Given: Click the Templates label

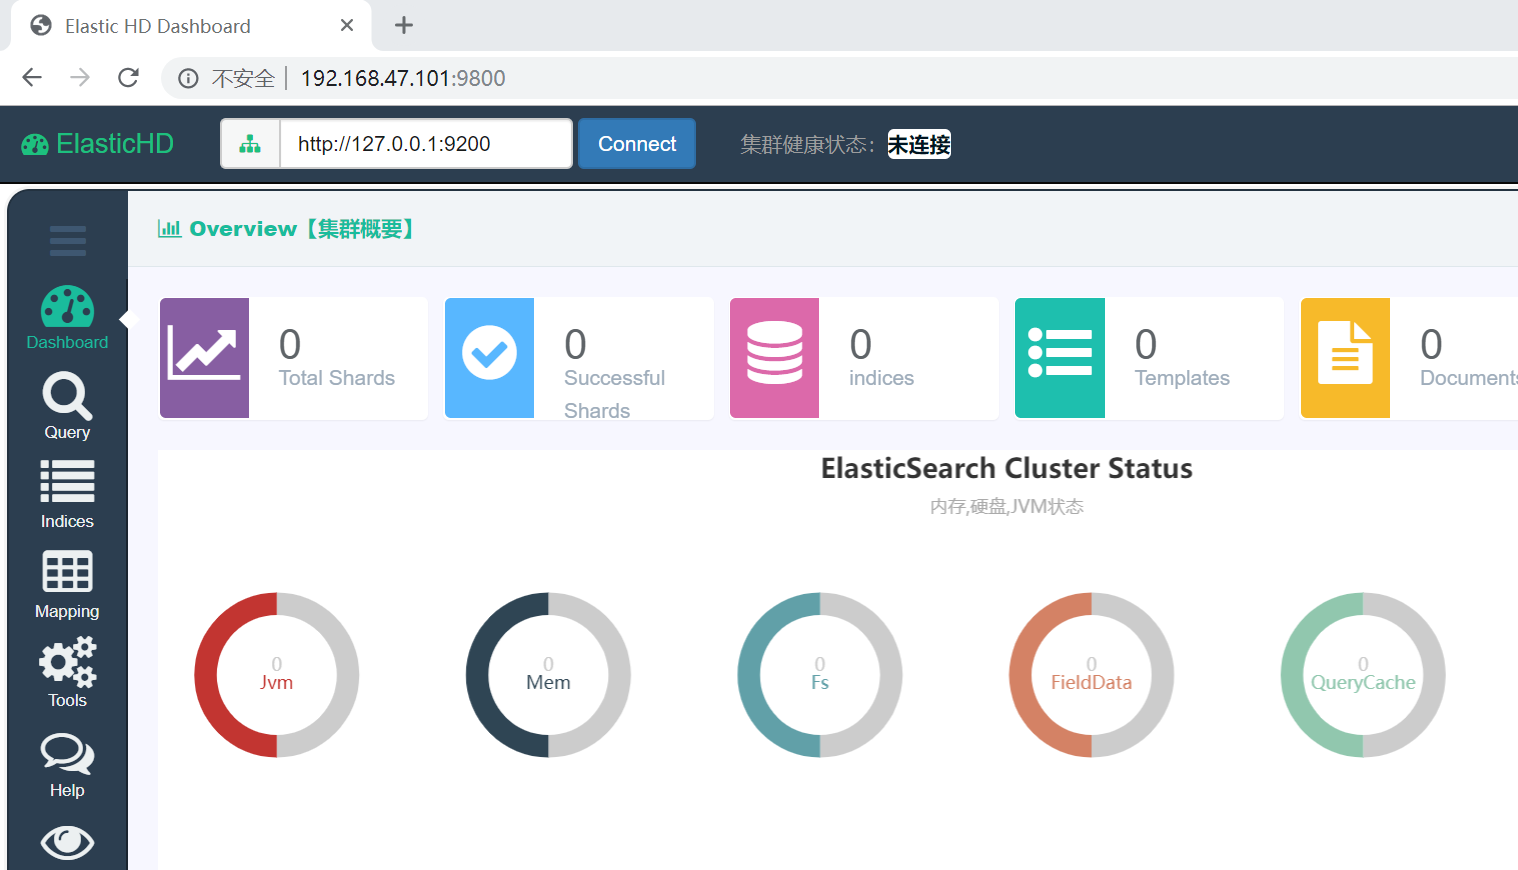Looking at the screenshot, I should pos(1182,378).
